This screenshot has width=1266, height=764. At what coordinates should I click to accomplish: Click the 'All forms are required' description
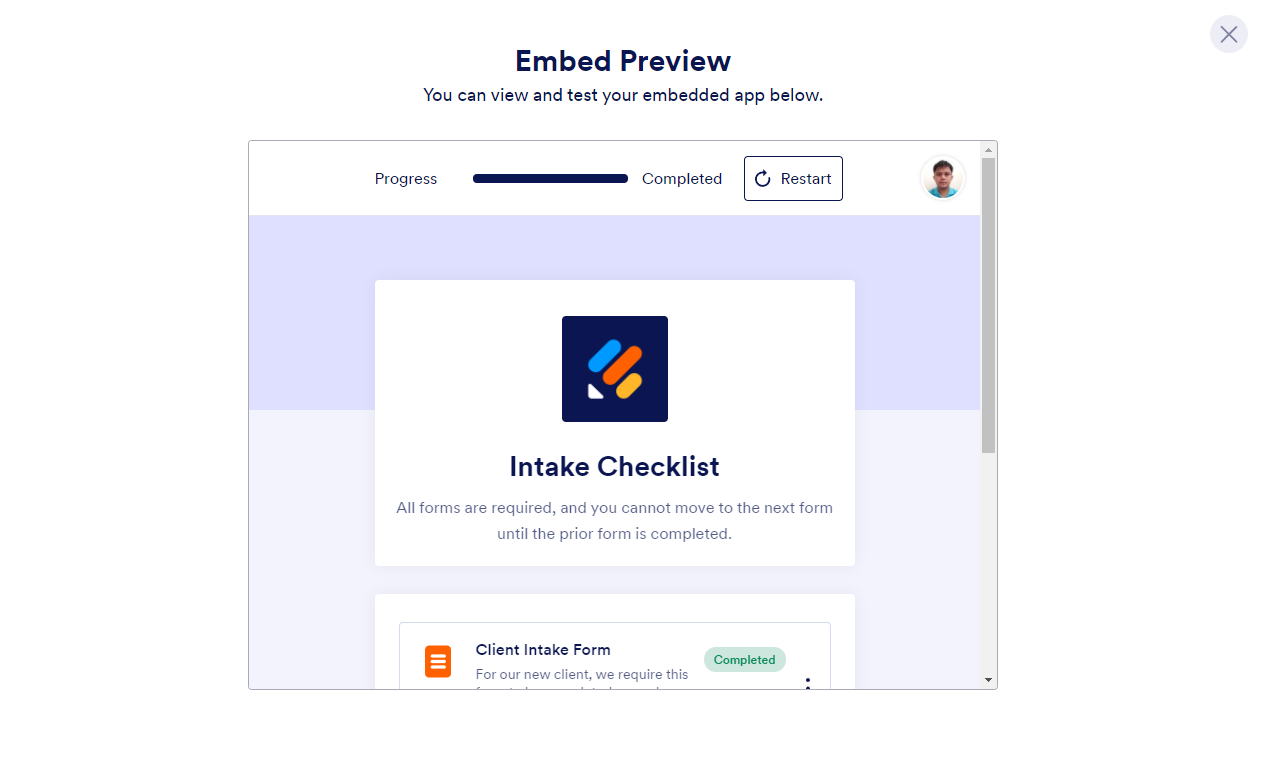tap(614, 520)
